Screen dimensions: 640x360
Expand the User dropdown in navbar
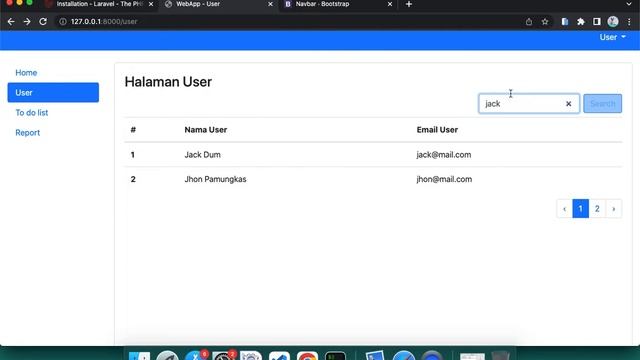[x=612, y=37]
